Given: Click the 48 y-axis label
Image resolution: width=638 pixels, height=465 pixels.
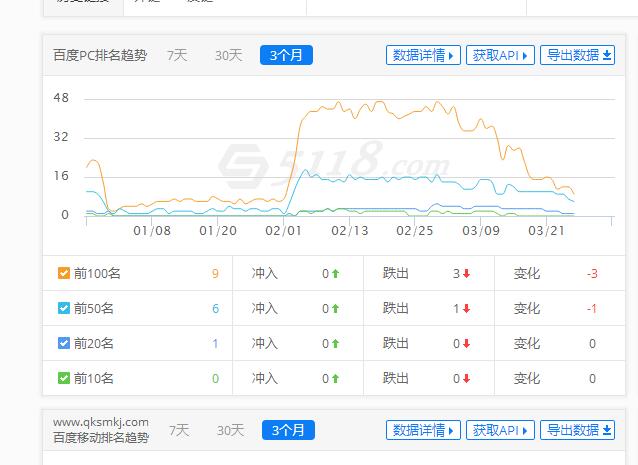Looking at the screenshot, I should [61, 98].
